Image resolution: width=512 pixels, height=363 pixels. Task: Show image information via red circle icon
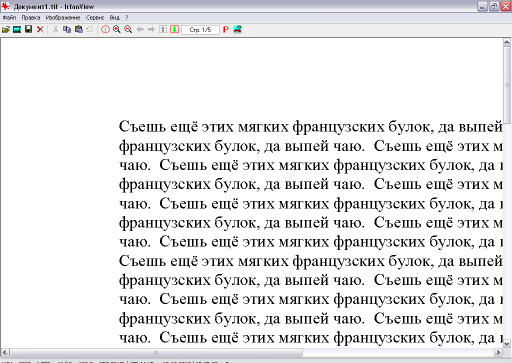tap(105, 30)
